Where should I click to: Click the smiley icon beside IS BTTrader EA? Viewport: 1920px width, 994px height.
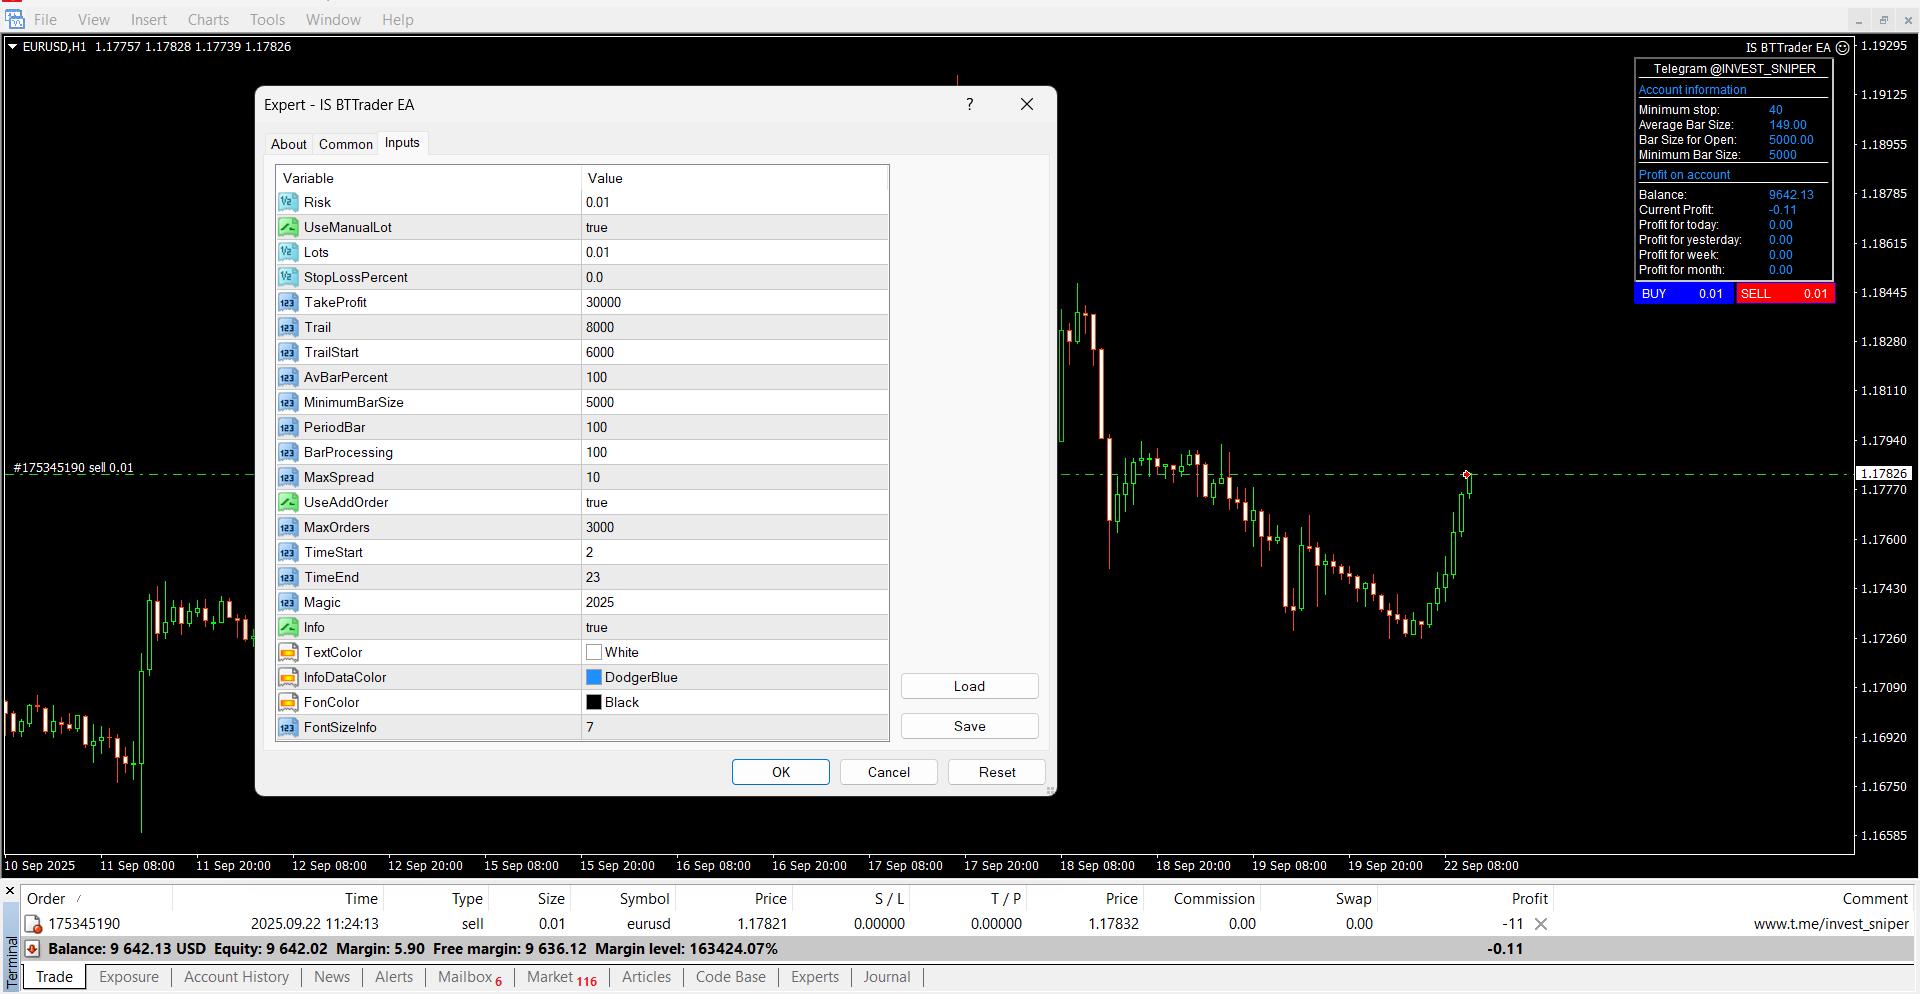[x=1843, y=47]
